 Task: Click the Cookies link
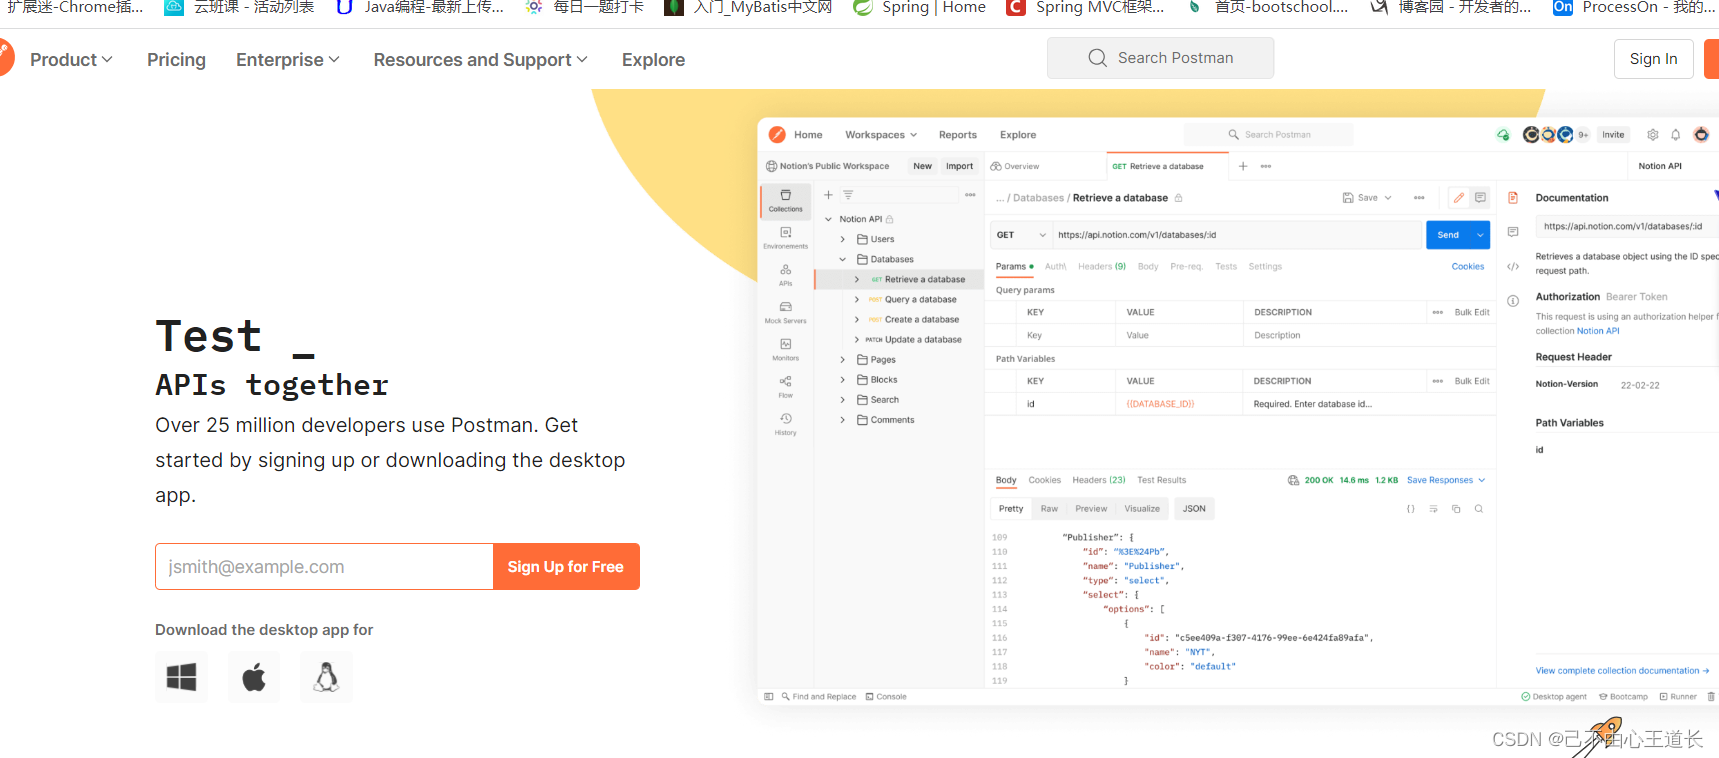1467,267
